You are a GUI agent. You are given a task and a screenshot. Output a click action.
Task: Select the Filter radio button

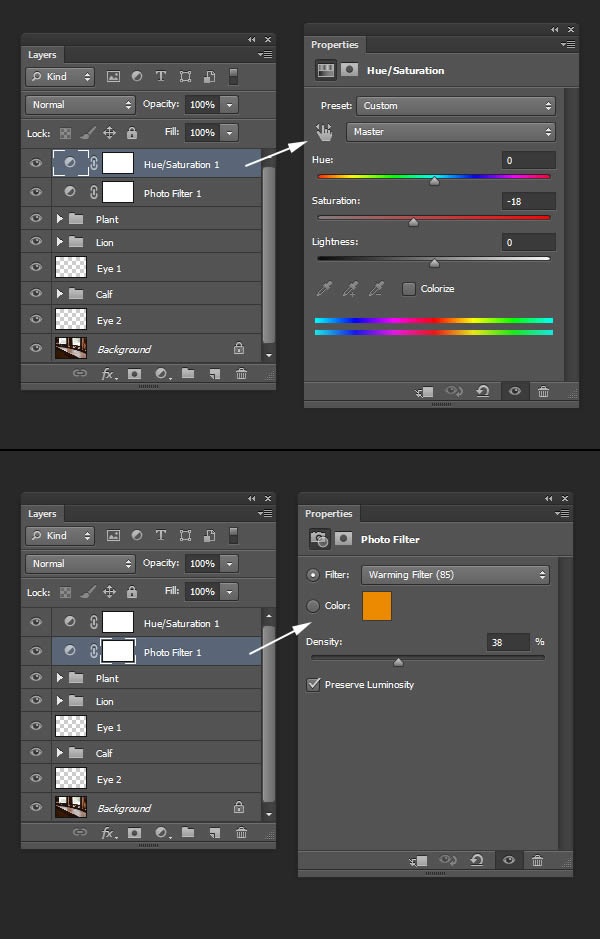[x=313, y=575]
